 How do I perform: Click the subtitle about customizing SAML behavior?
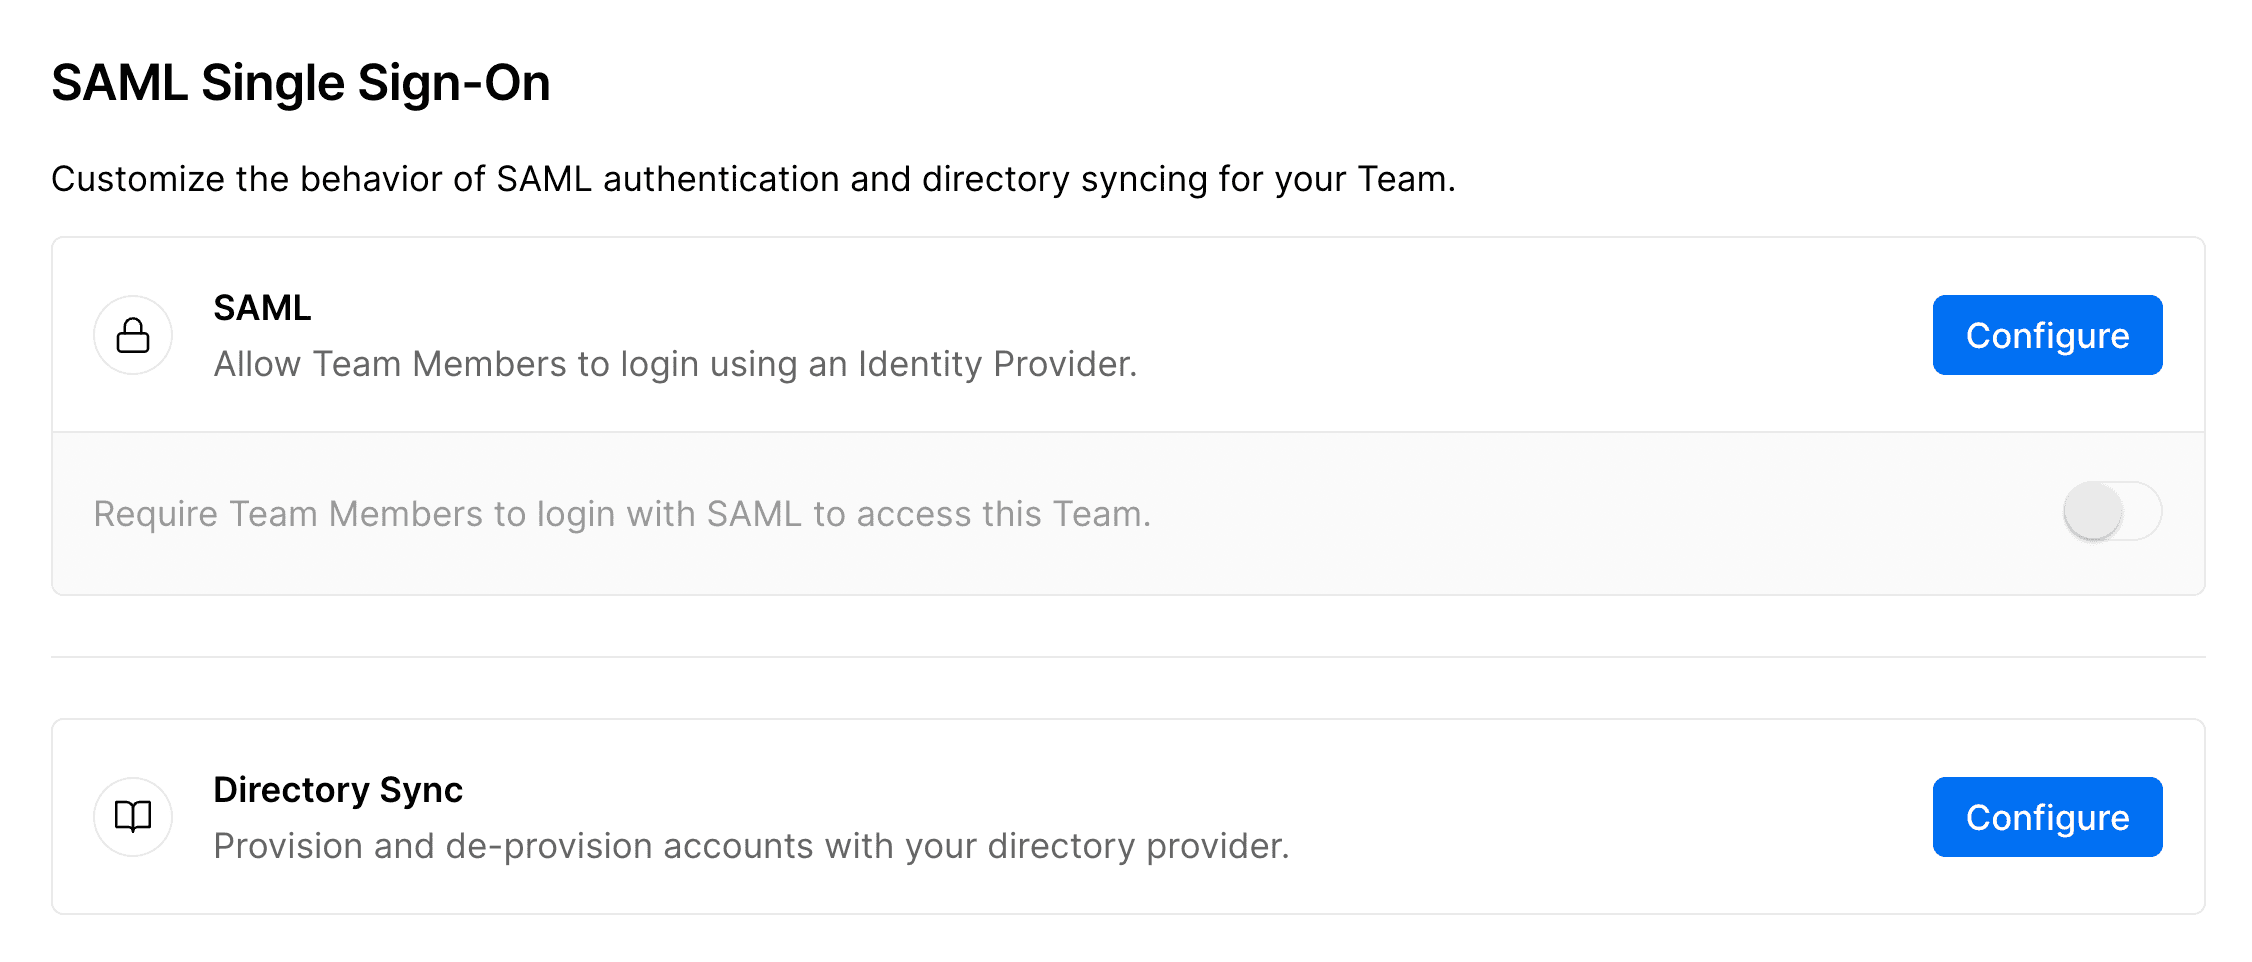(x=755, y=180)
